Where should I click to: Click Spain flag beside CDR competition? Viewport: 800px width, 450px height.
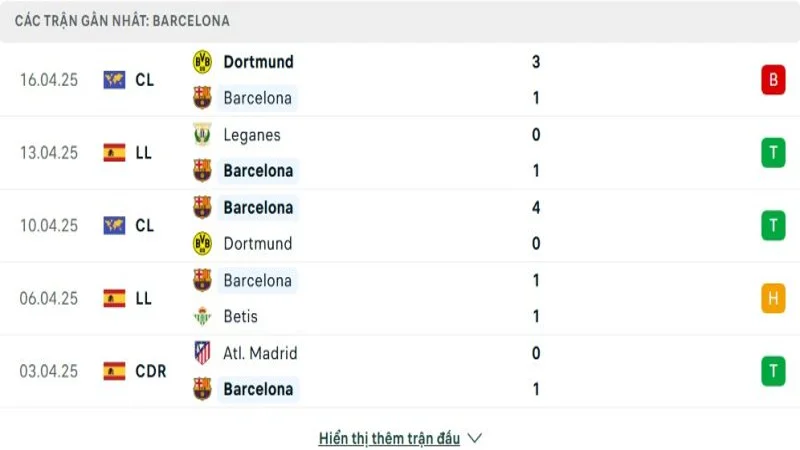pos(114,371)
